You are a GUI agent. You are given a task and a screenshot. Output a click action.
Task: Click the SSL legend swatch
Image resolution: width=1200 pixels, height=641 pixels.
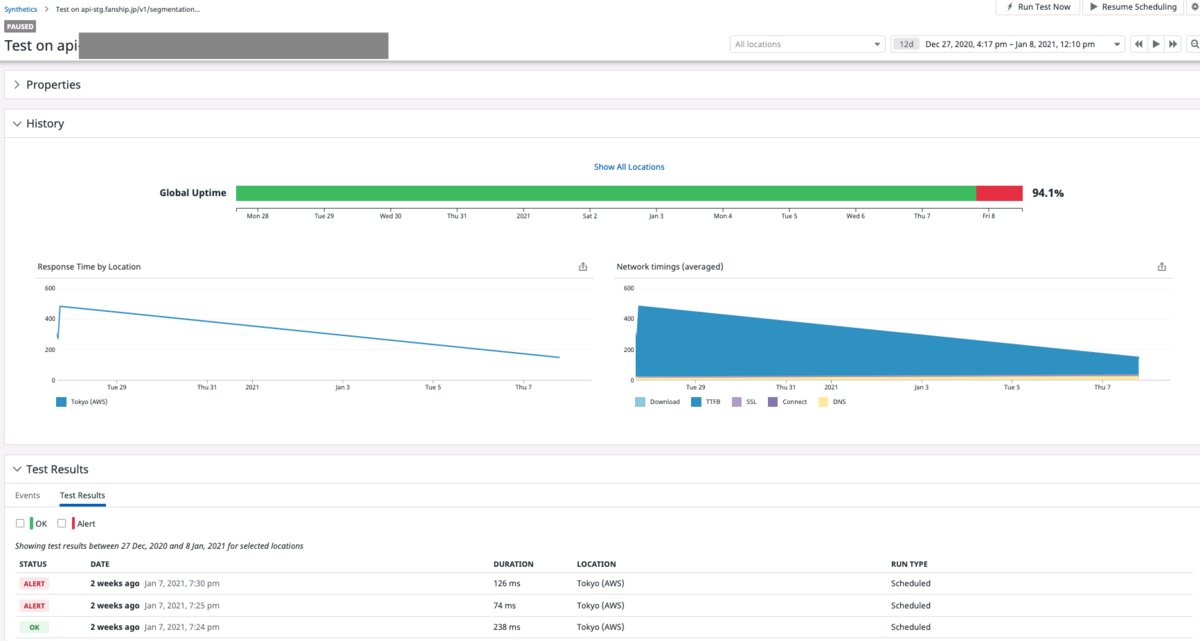point(737,402)
